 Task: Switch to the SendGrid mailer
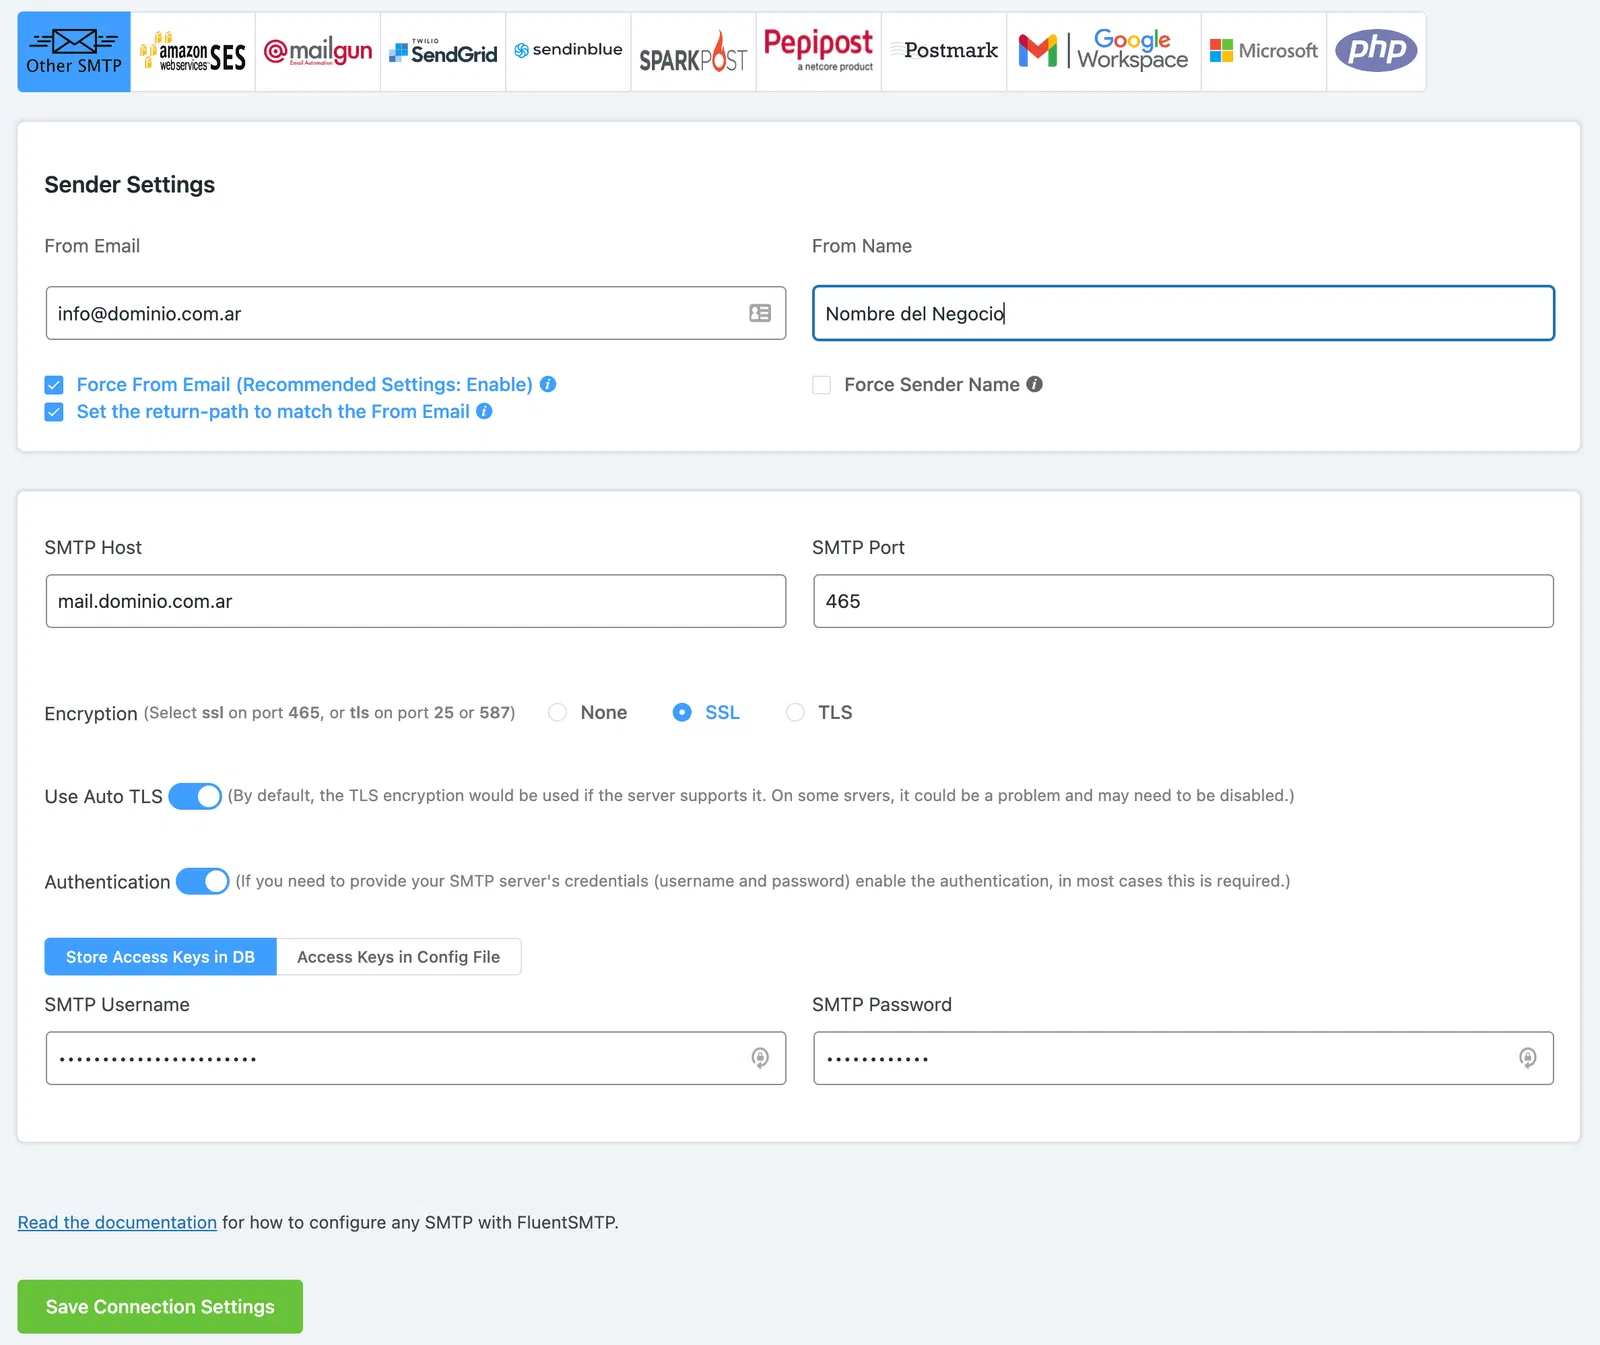442,51
